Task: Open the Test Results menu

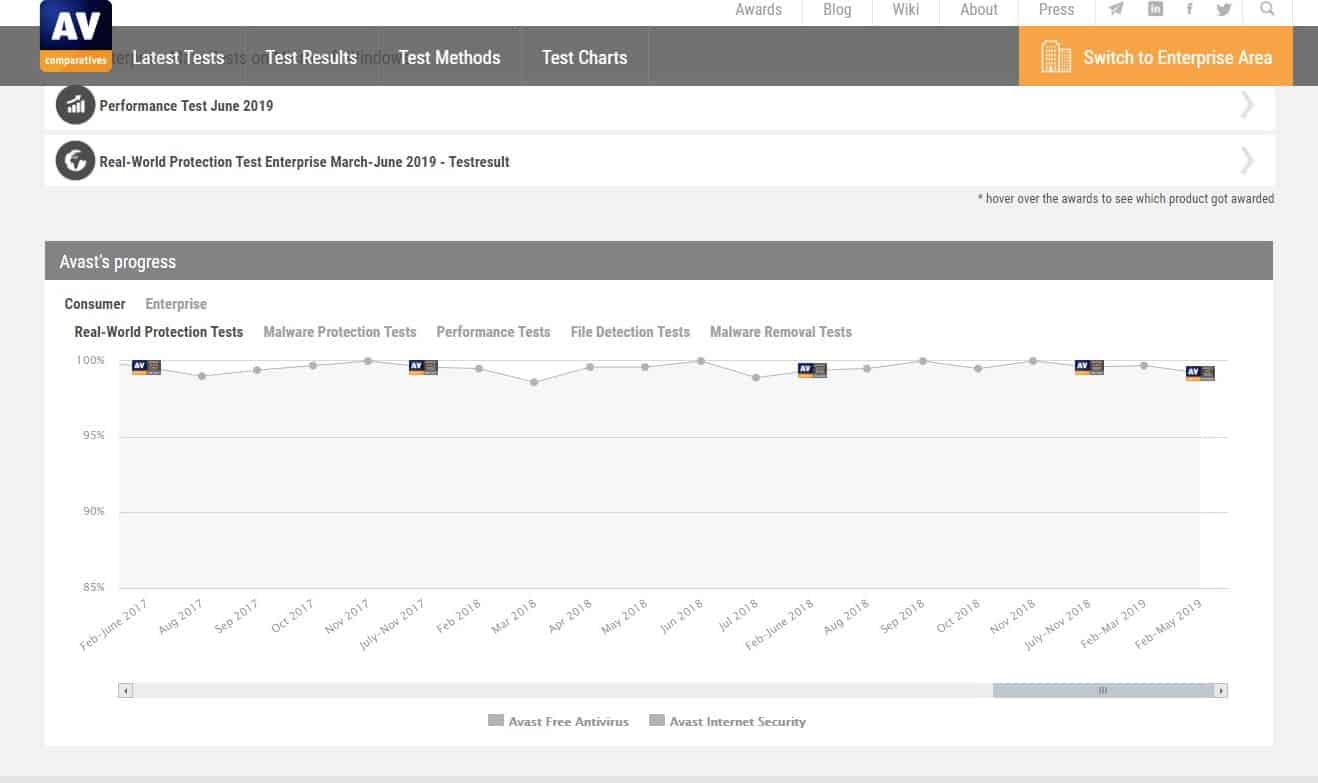Action: coord(311,57)
